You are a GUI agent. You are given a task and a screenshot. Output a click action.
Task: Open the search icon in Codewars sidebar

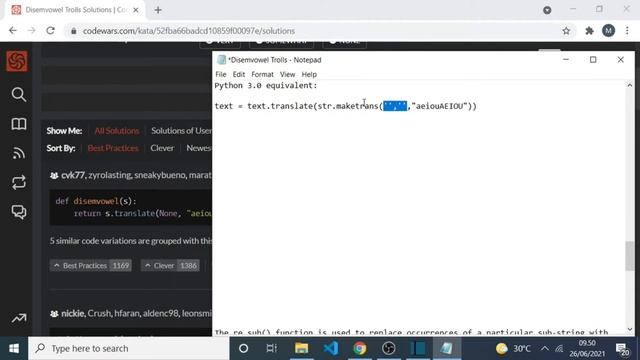click(18, 95)
